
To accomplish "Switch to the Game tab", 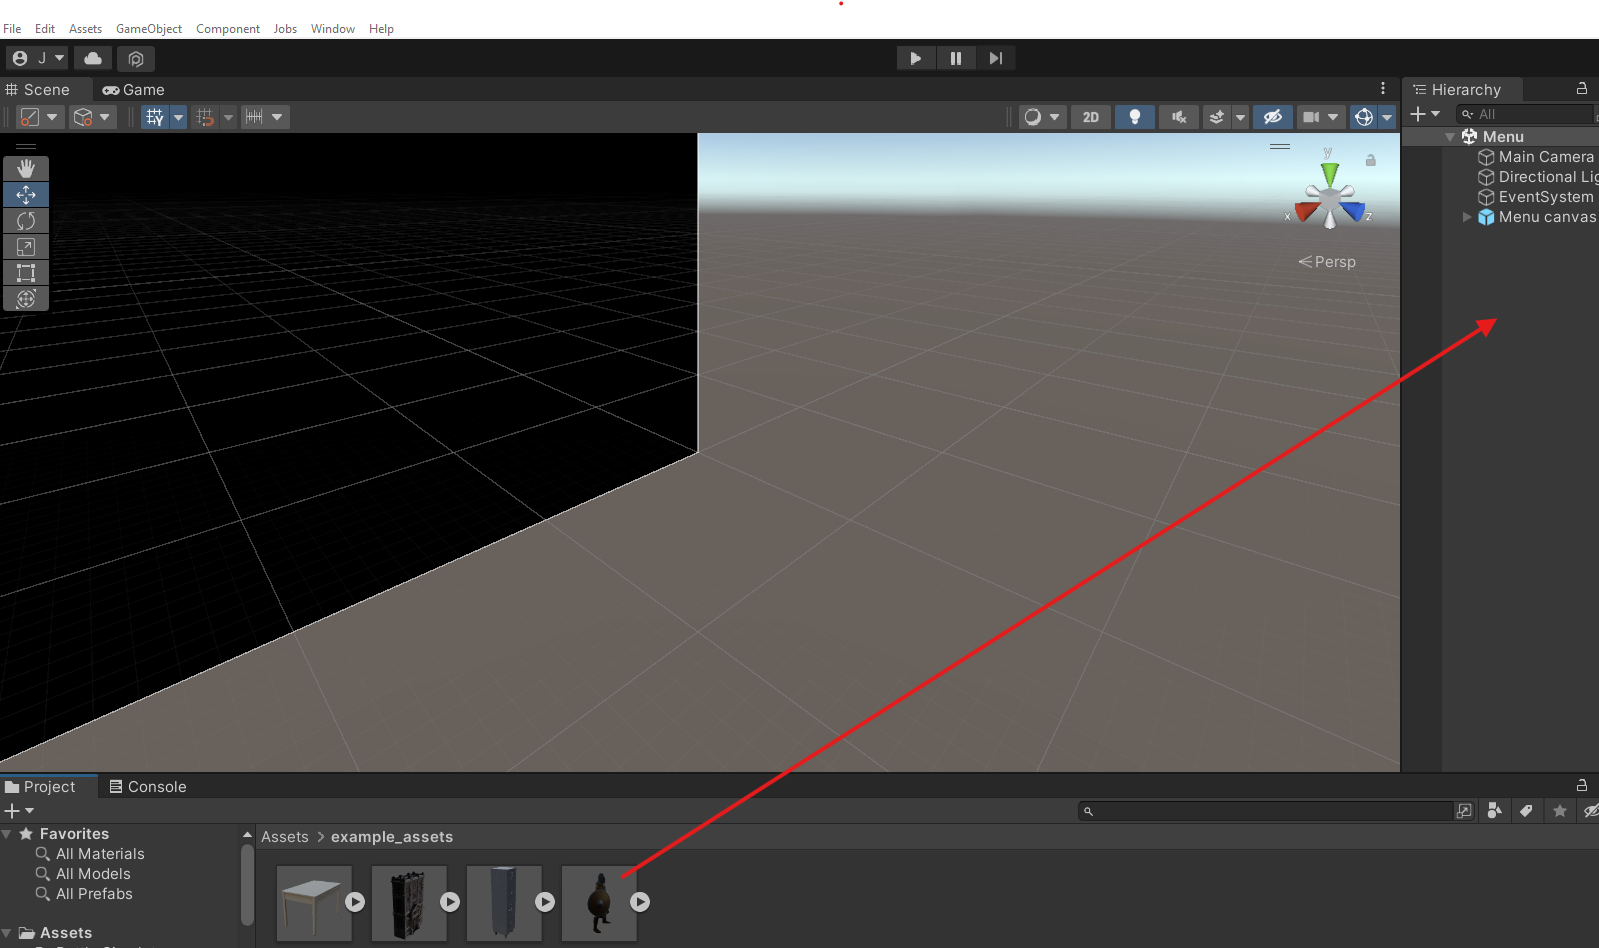I will 133,90.
